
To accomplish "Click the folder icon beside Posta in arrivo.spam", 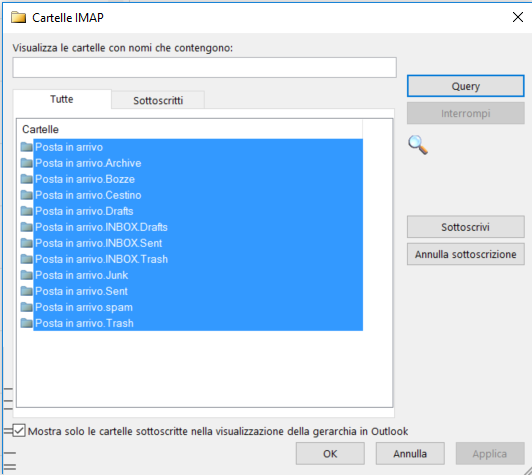I will coord(26,307).
